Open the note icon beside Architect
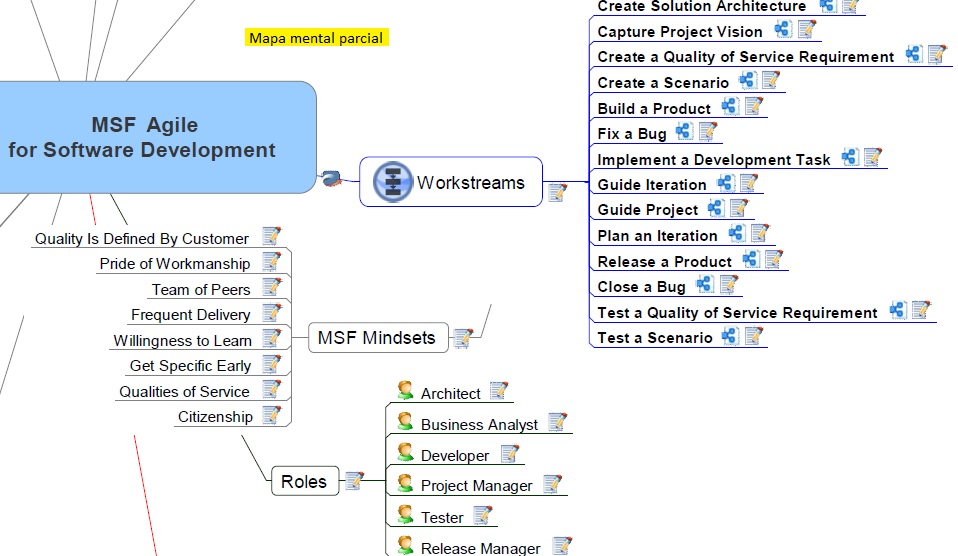 498,392
